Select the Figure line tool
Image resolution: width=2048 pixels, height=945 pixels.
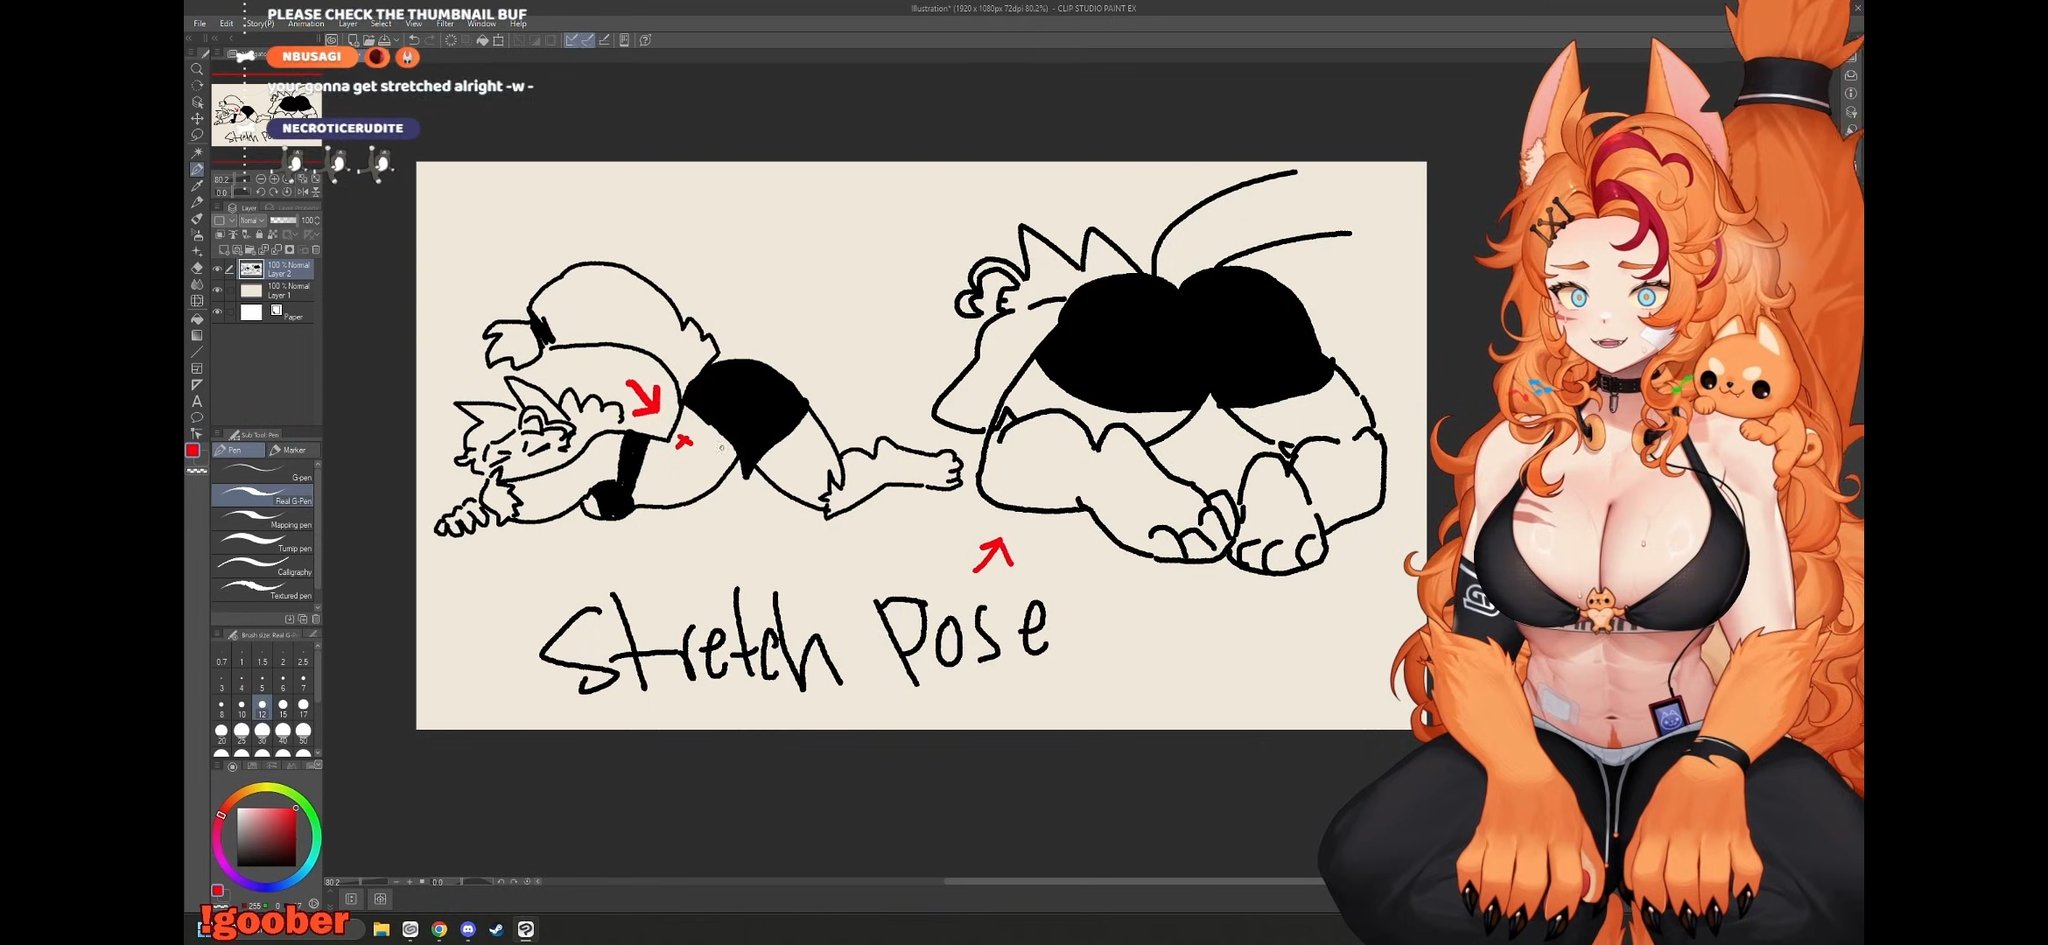[197, 352]
